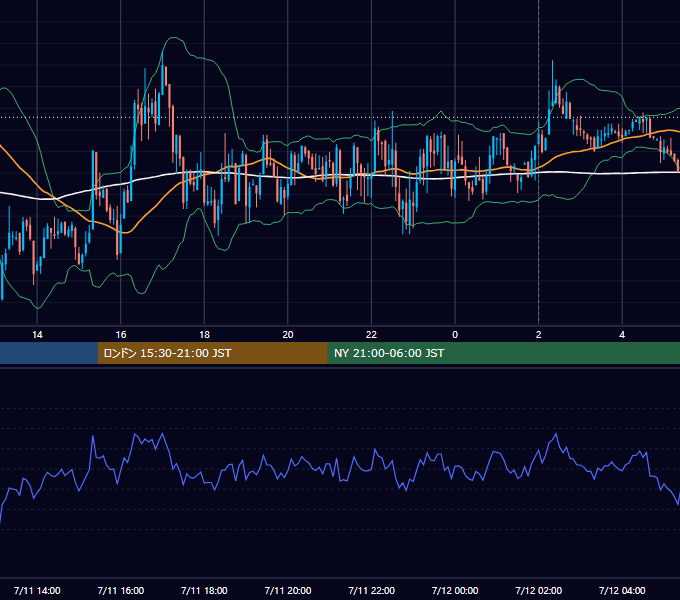
Task: Click the 7/12 02:00 time label
Action: (539, 590)
